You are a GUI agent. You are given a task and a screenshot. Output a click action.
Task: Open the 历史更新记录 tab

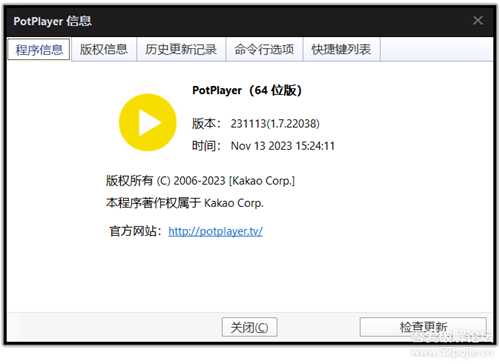181,50
